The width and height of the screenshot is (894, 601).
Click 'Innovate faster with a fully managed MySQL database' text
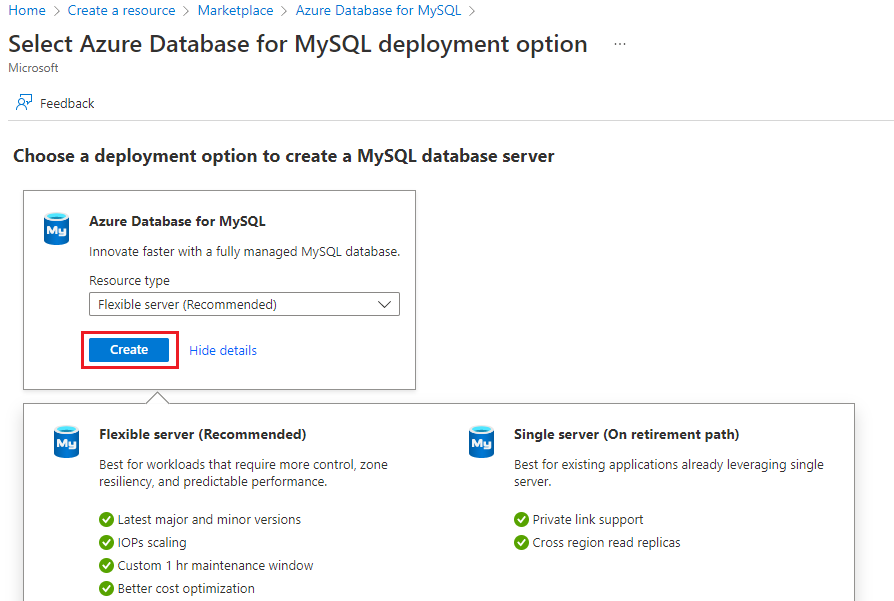[x=245, y=251]
